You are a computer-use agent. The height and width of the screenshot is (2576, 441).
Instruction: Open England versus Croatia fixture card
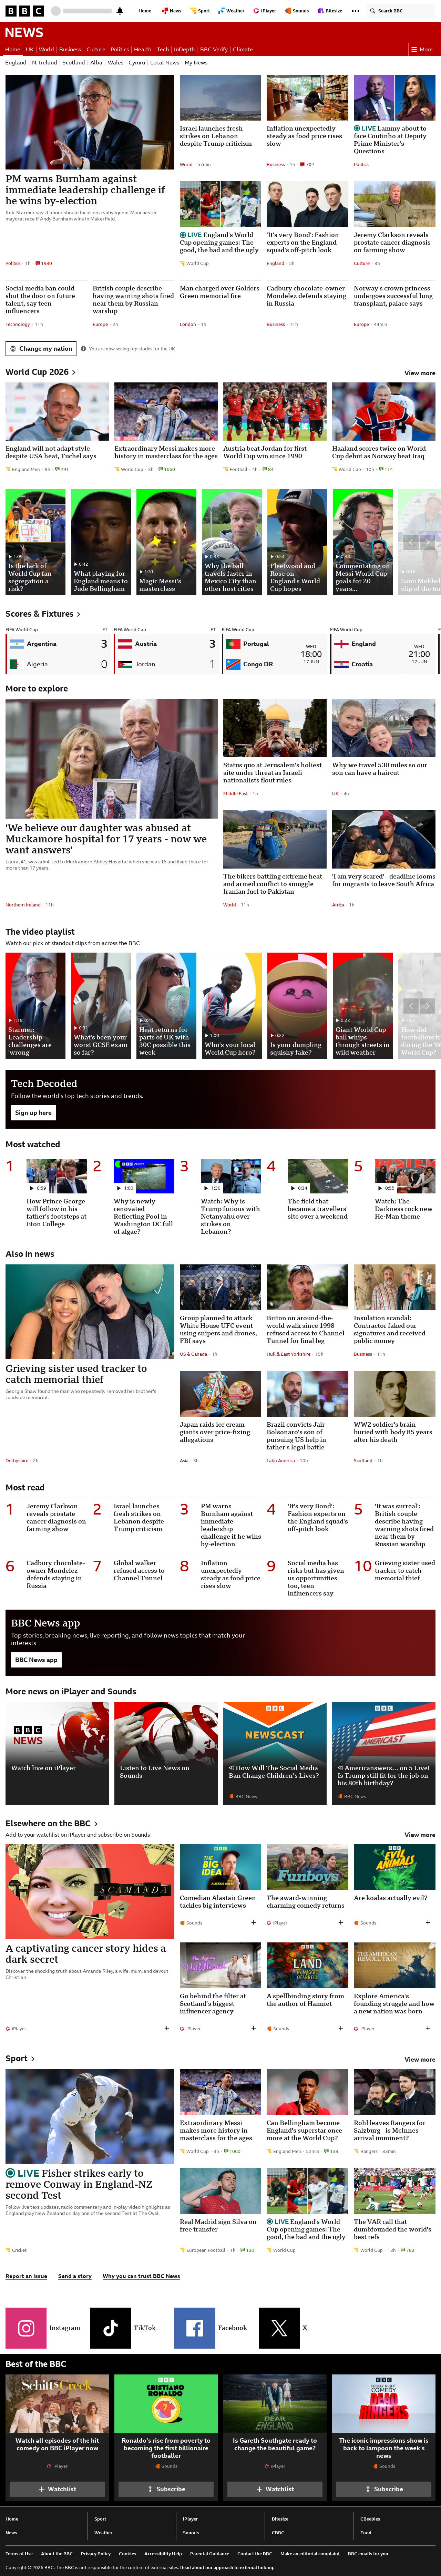point(383,653)
